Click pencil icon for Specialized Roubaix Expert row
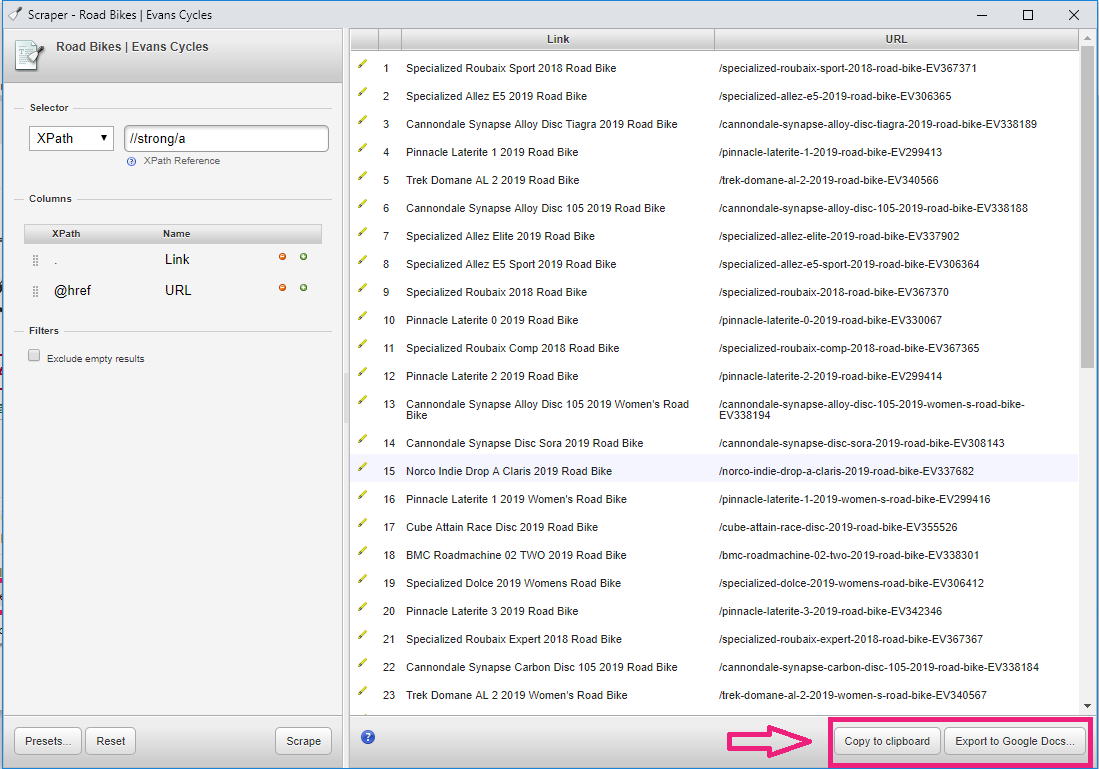Viewport: 1099px width, 769px height. click(362, 635)
